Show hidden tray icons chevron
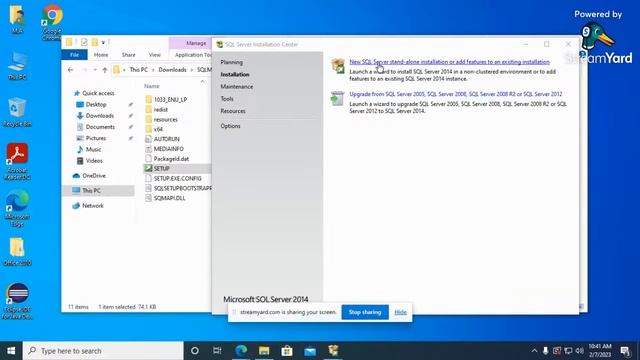Viewport: 640px width, 360px height. point(534,351)
